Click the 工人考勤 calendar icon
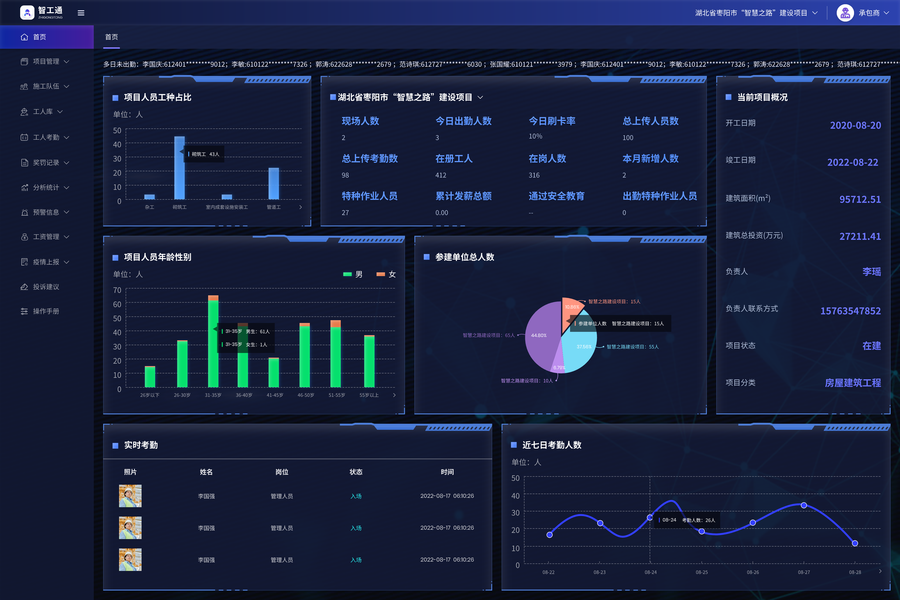The image size is (900, 600). tap(24, 137)
